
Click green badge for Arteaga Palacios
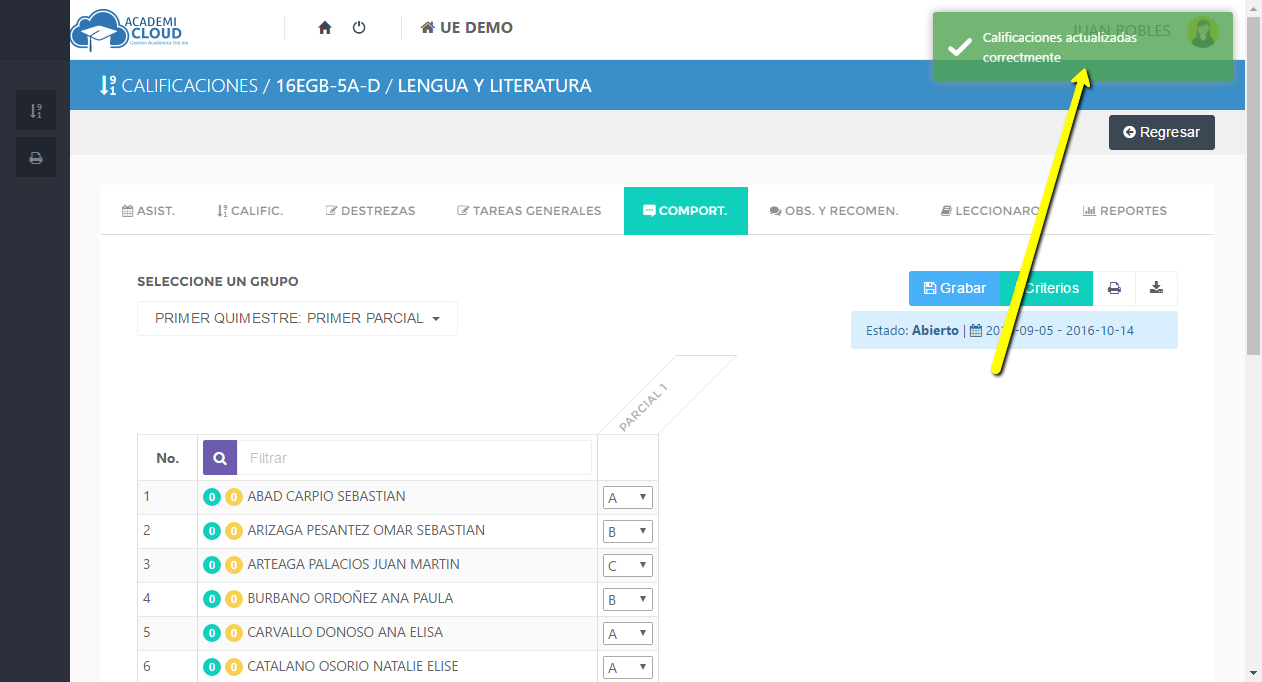pyautogui.click(x=212, y=565)
